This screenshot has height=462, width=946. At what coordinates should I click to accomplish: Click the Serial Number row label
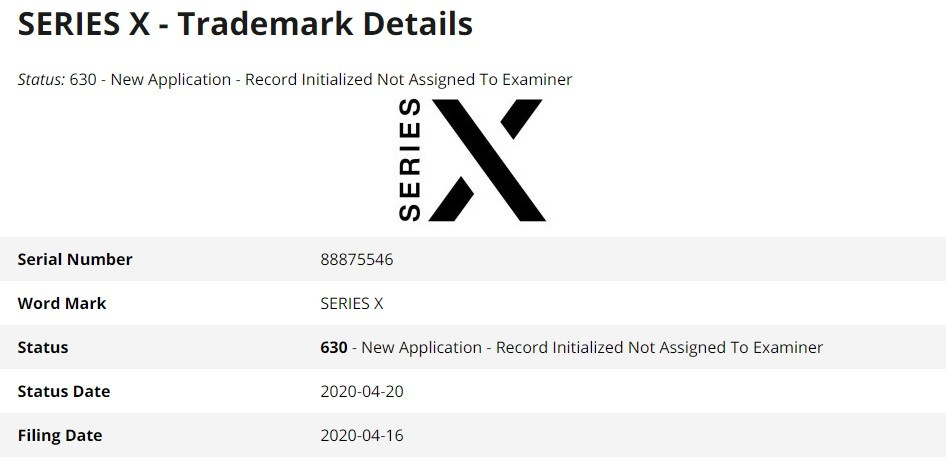click(x=75, y=259)
